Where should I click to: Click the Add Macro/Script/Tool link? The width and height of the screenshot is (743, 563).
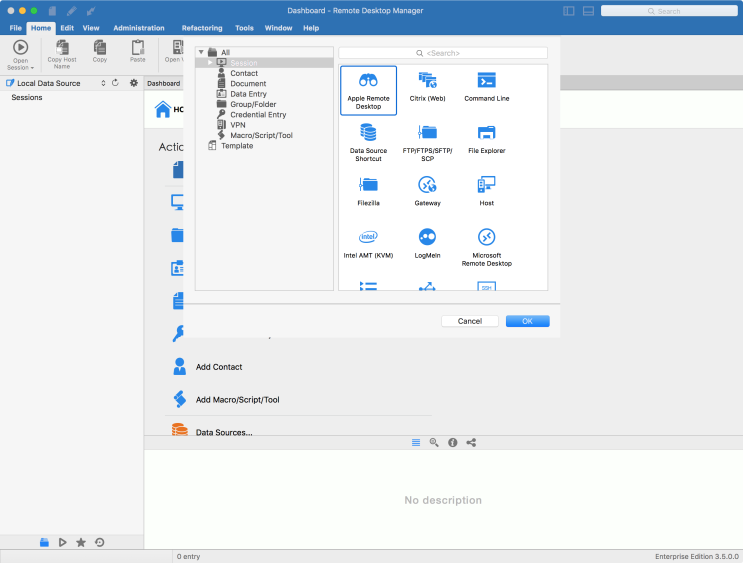coord(237,400)
